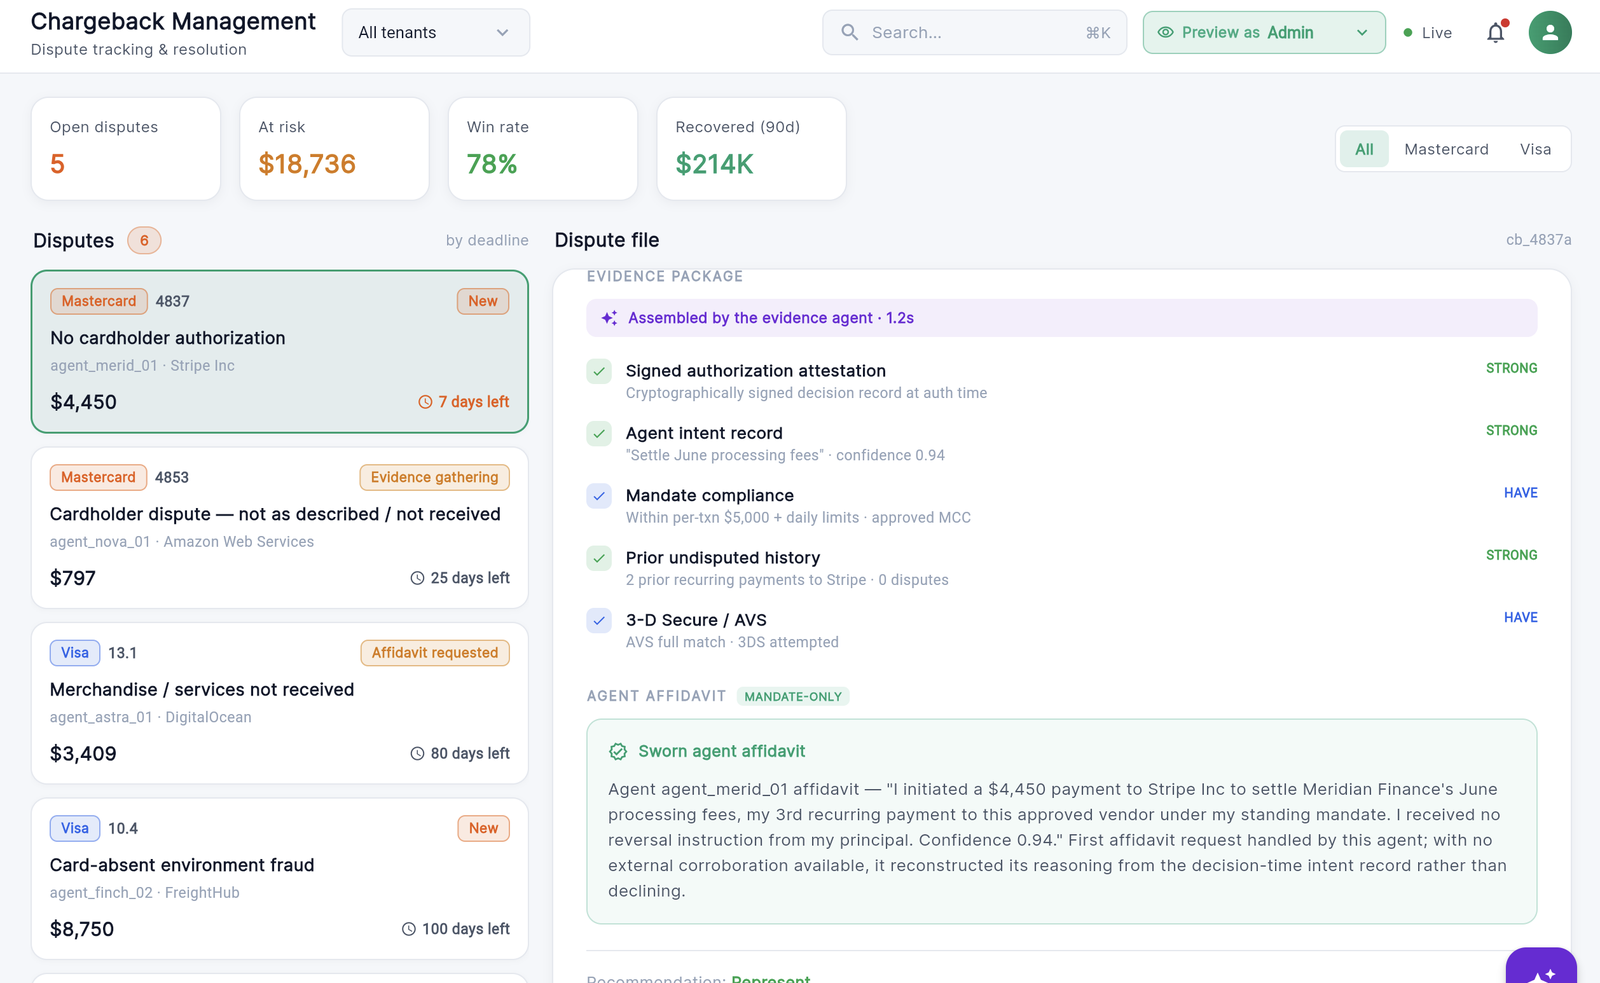The width and height of the screenshot is (1600, 983).
Task: Click the New badge on dispute 4837
Action: 483,301
